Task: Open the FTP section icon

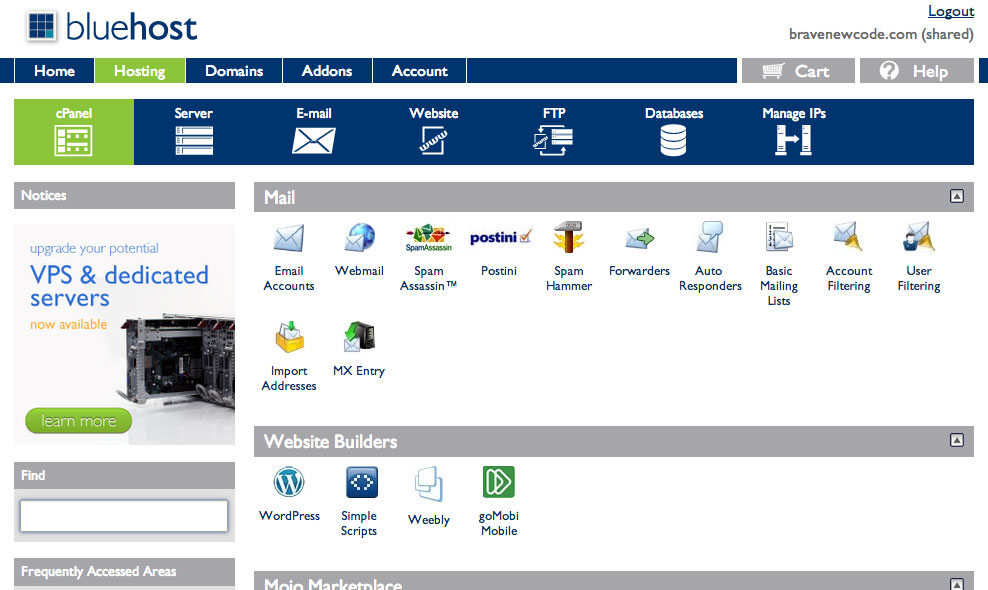Action: click(x=553, y=135)
